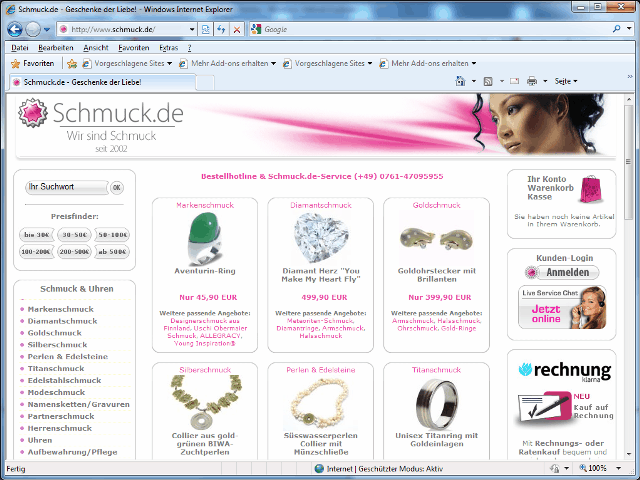Expand the toolbar chevron overflow
The width and height of the screenshot is (640, 480).
pos(630,76)
